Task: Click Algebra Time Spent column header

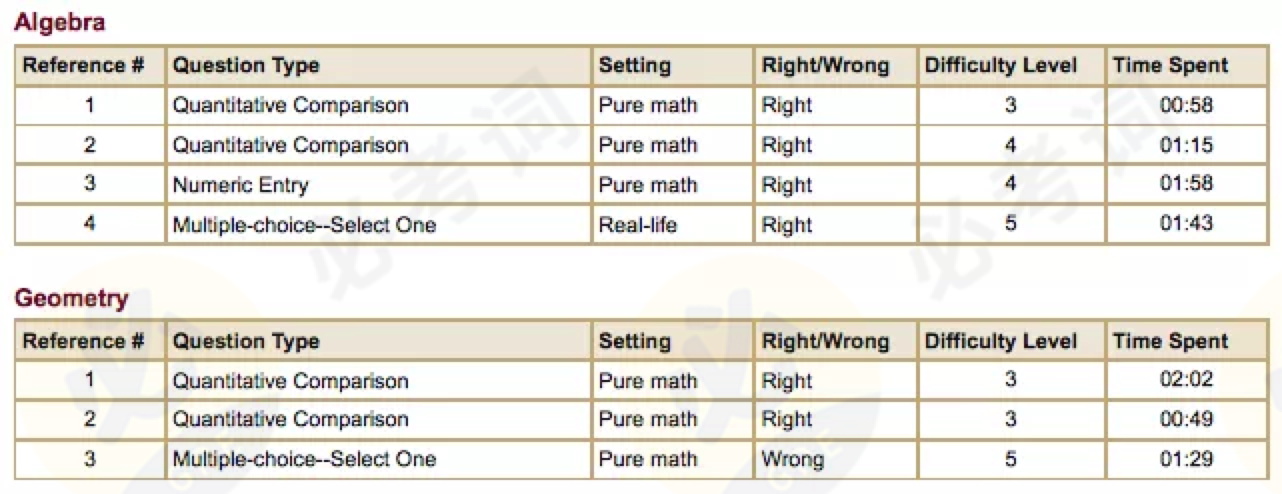Action: click(1186, 66)
